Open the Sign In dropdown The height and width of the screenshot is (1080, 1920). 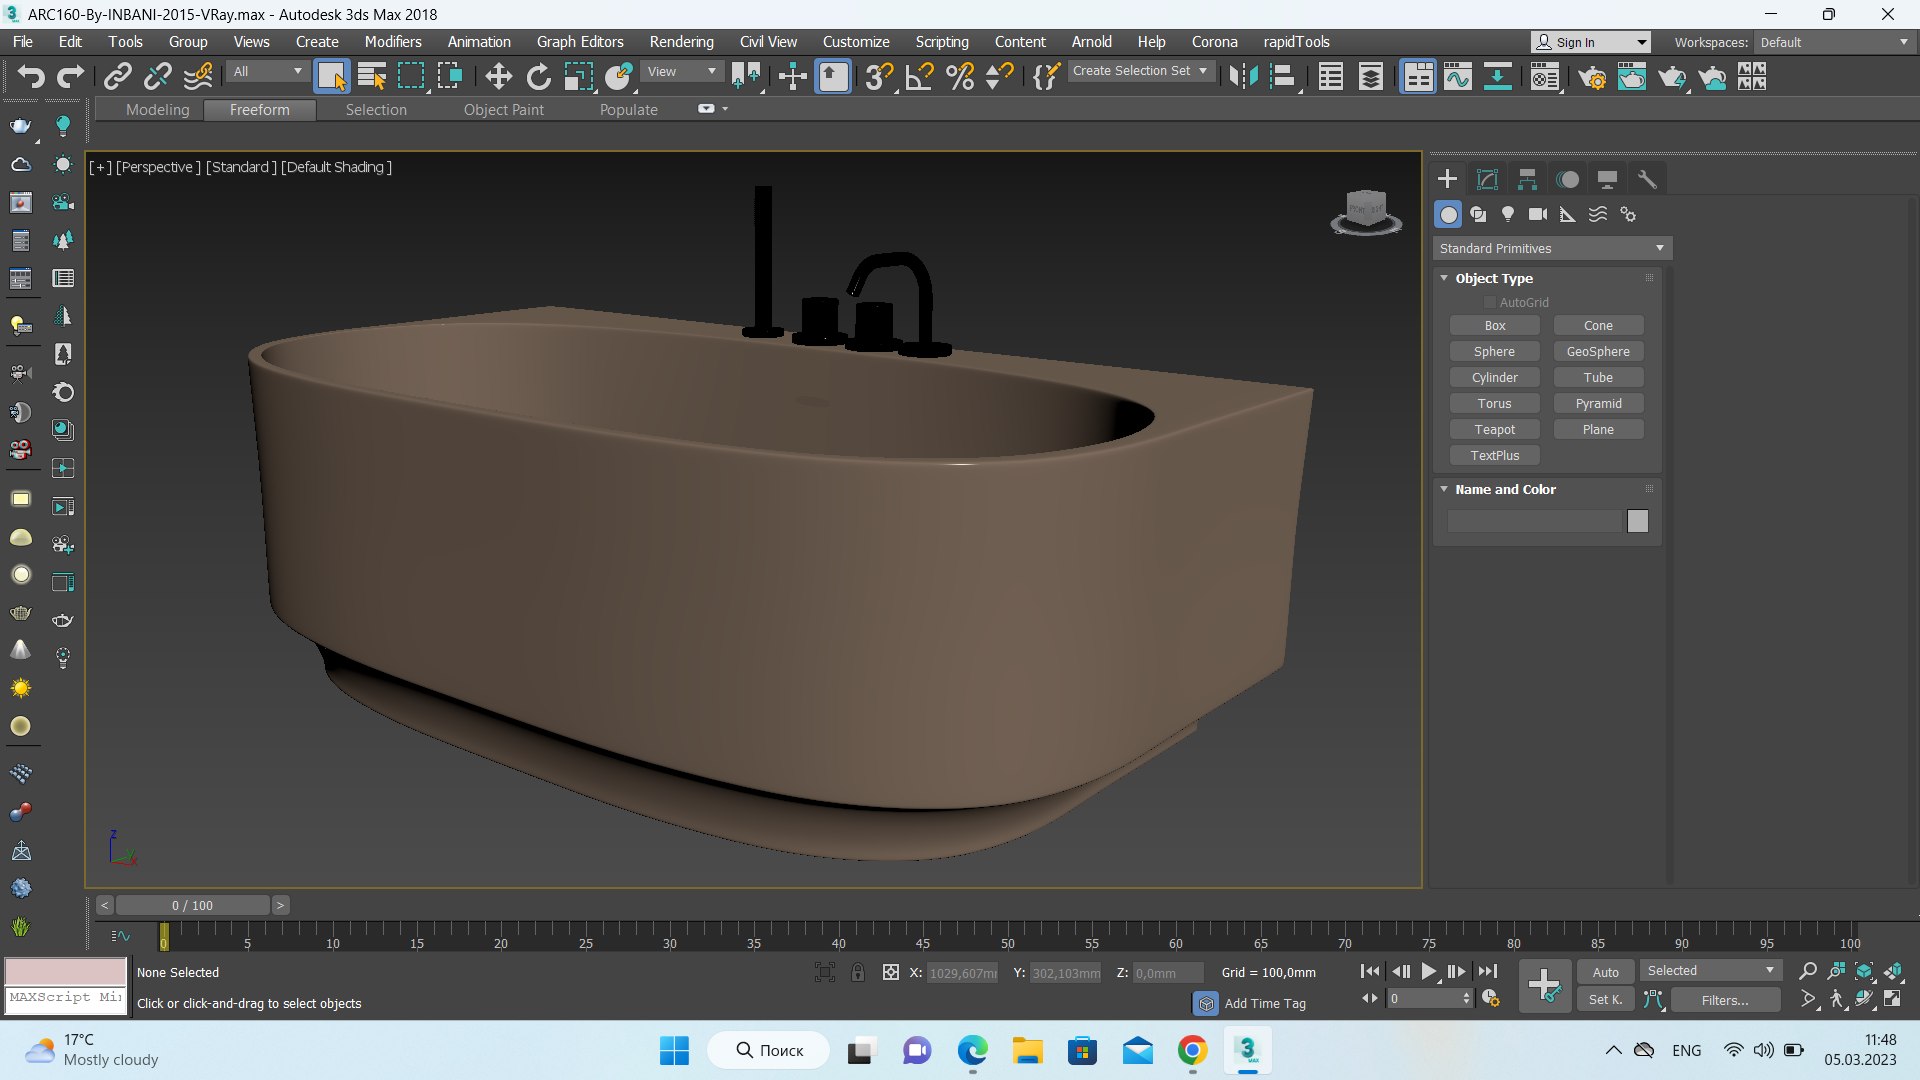tap(1591, 42)
